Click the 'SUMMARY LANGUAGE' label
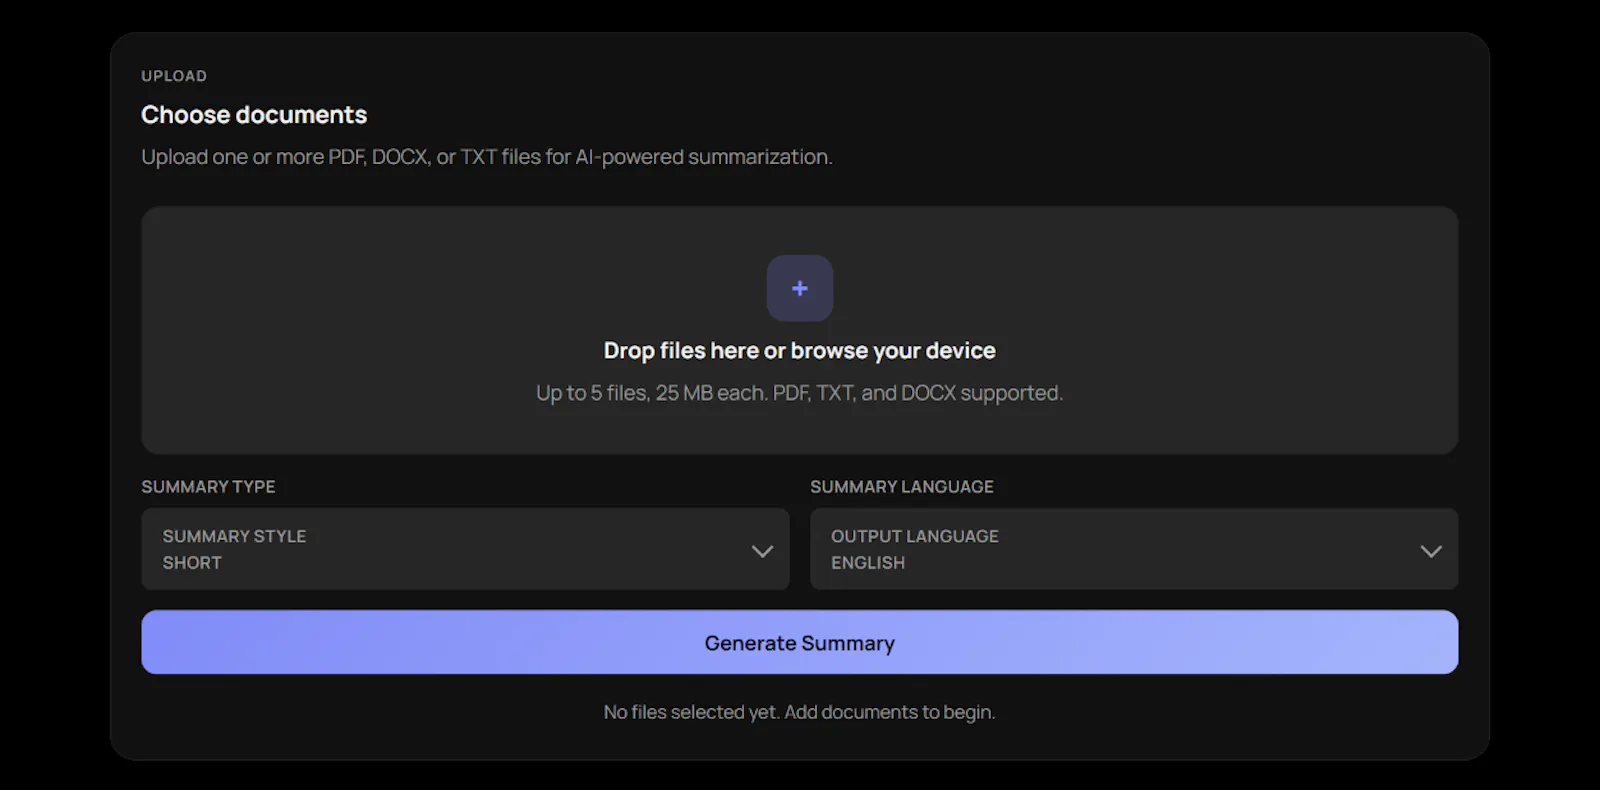The height and width of the screenshot is (790, 1600). point(902,487)
